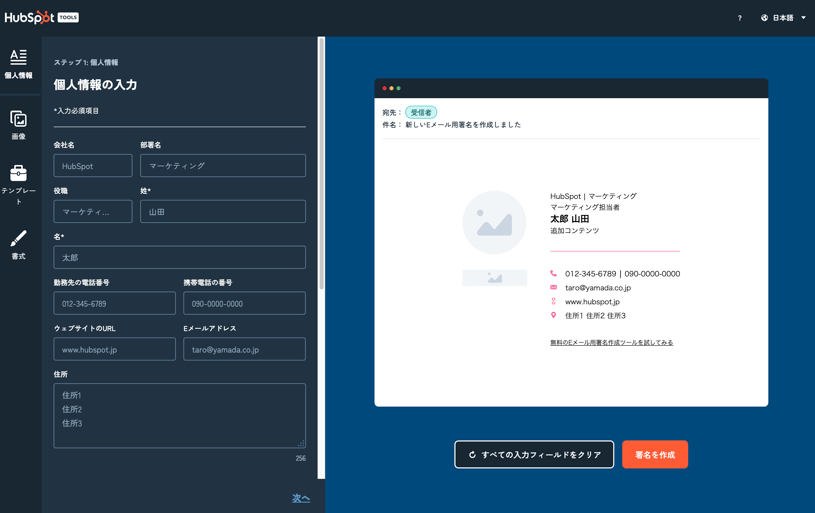Image resolution: width=815 pixels, height=513 pixels.
Task: Click the 署名を作成 button
Action: [655, 455]
